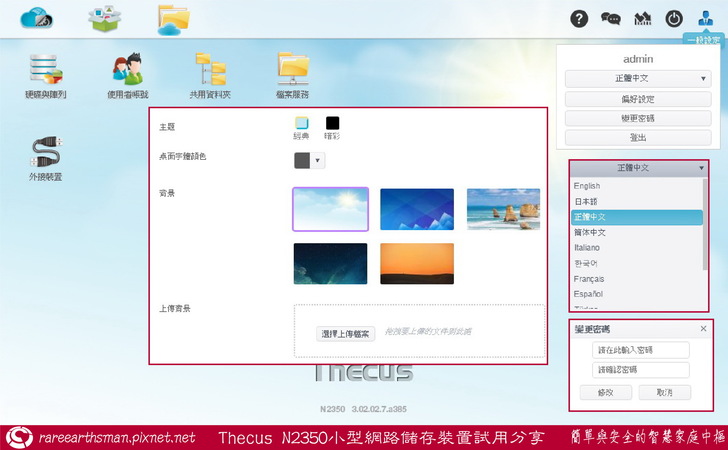728x450 pixels.
Task: Open the messages chat bubble icon
Action: 610,19
